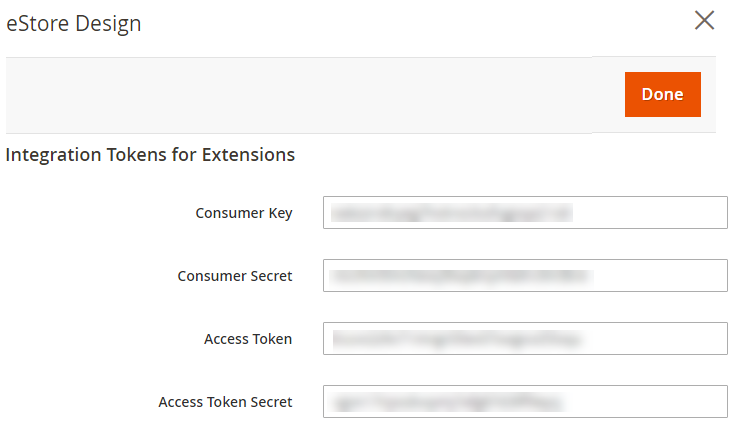Click the Access Token Secret label
The height and width of the screenshot is (422, 732).
[225, 402]
